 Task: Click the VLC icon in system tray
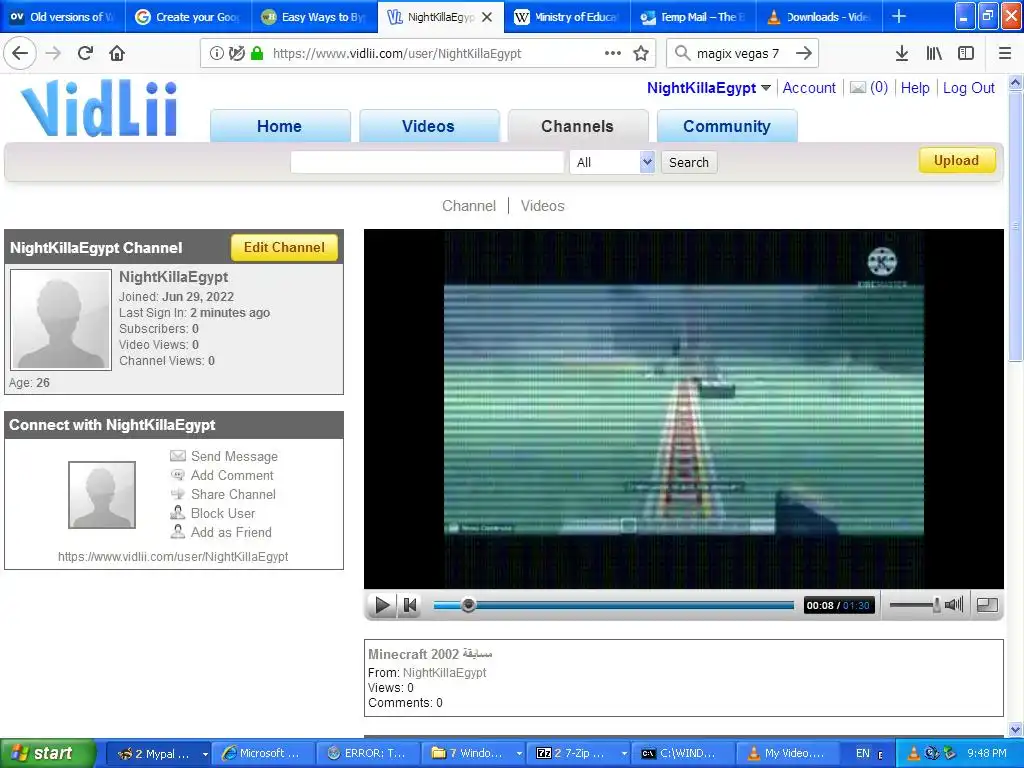913,753
